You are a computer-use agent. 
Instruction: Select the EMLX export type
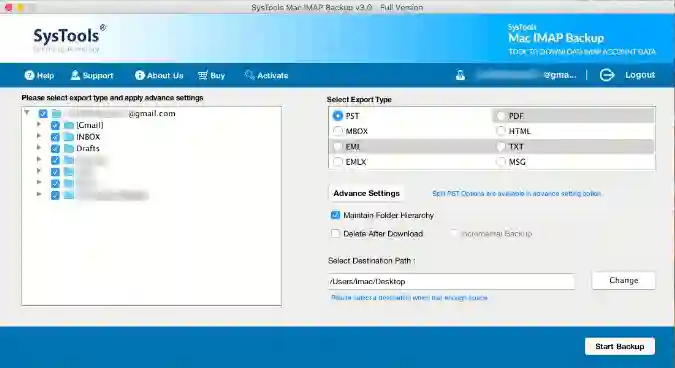tap(338, 162)
